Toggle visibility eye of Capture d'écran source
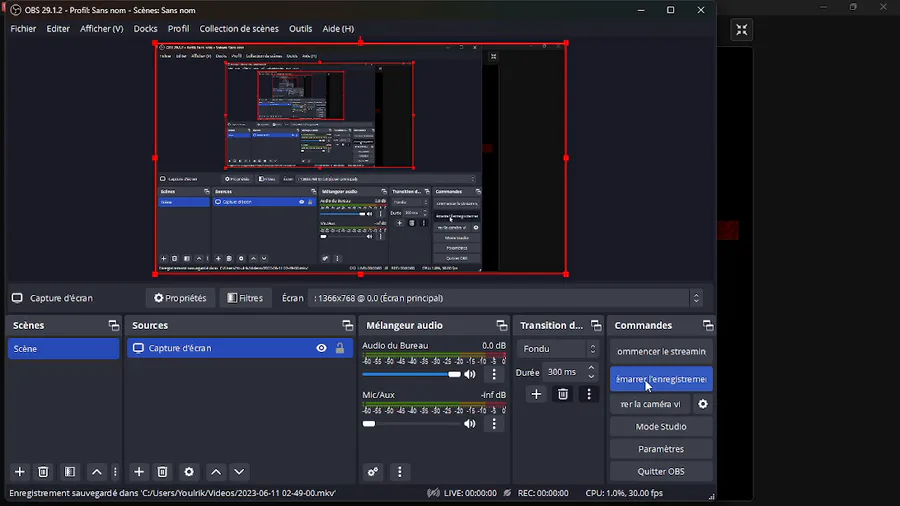The width and height of the screenshot is (900, 506). click(321, 348)
